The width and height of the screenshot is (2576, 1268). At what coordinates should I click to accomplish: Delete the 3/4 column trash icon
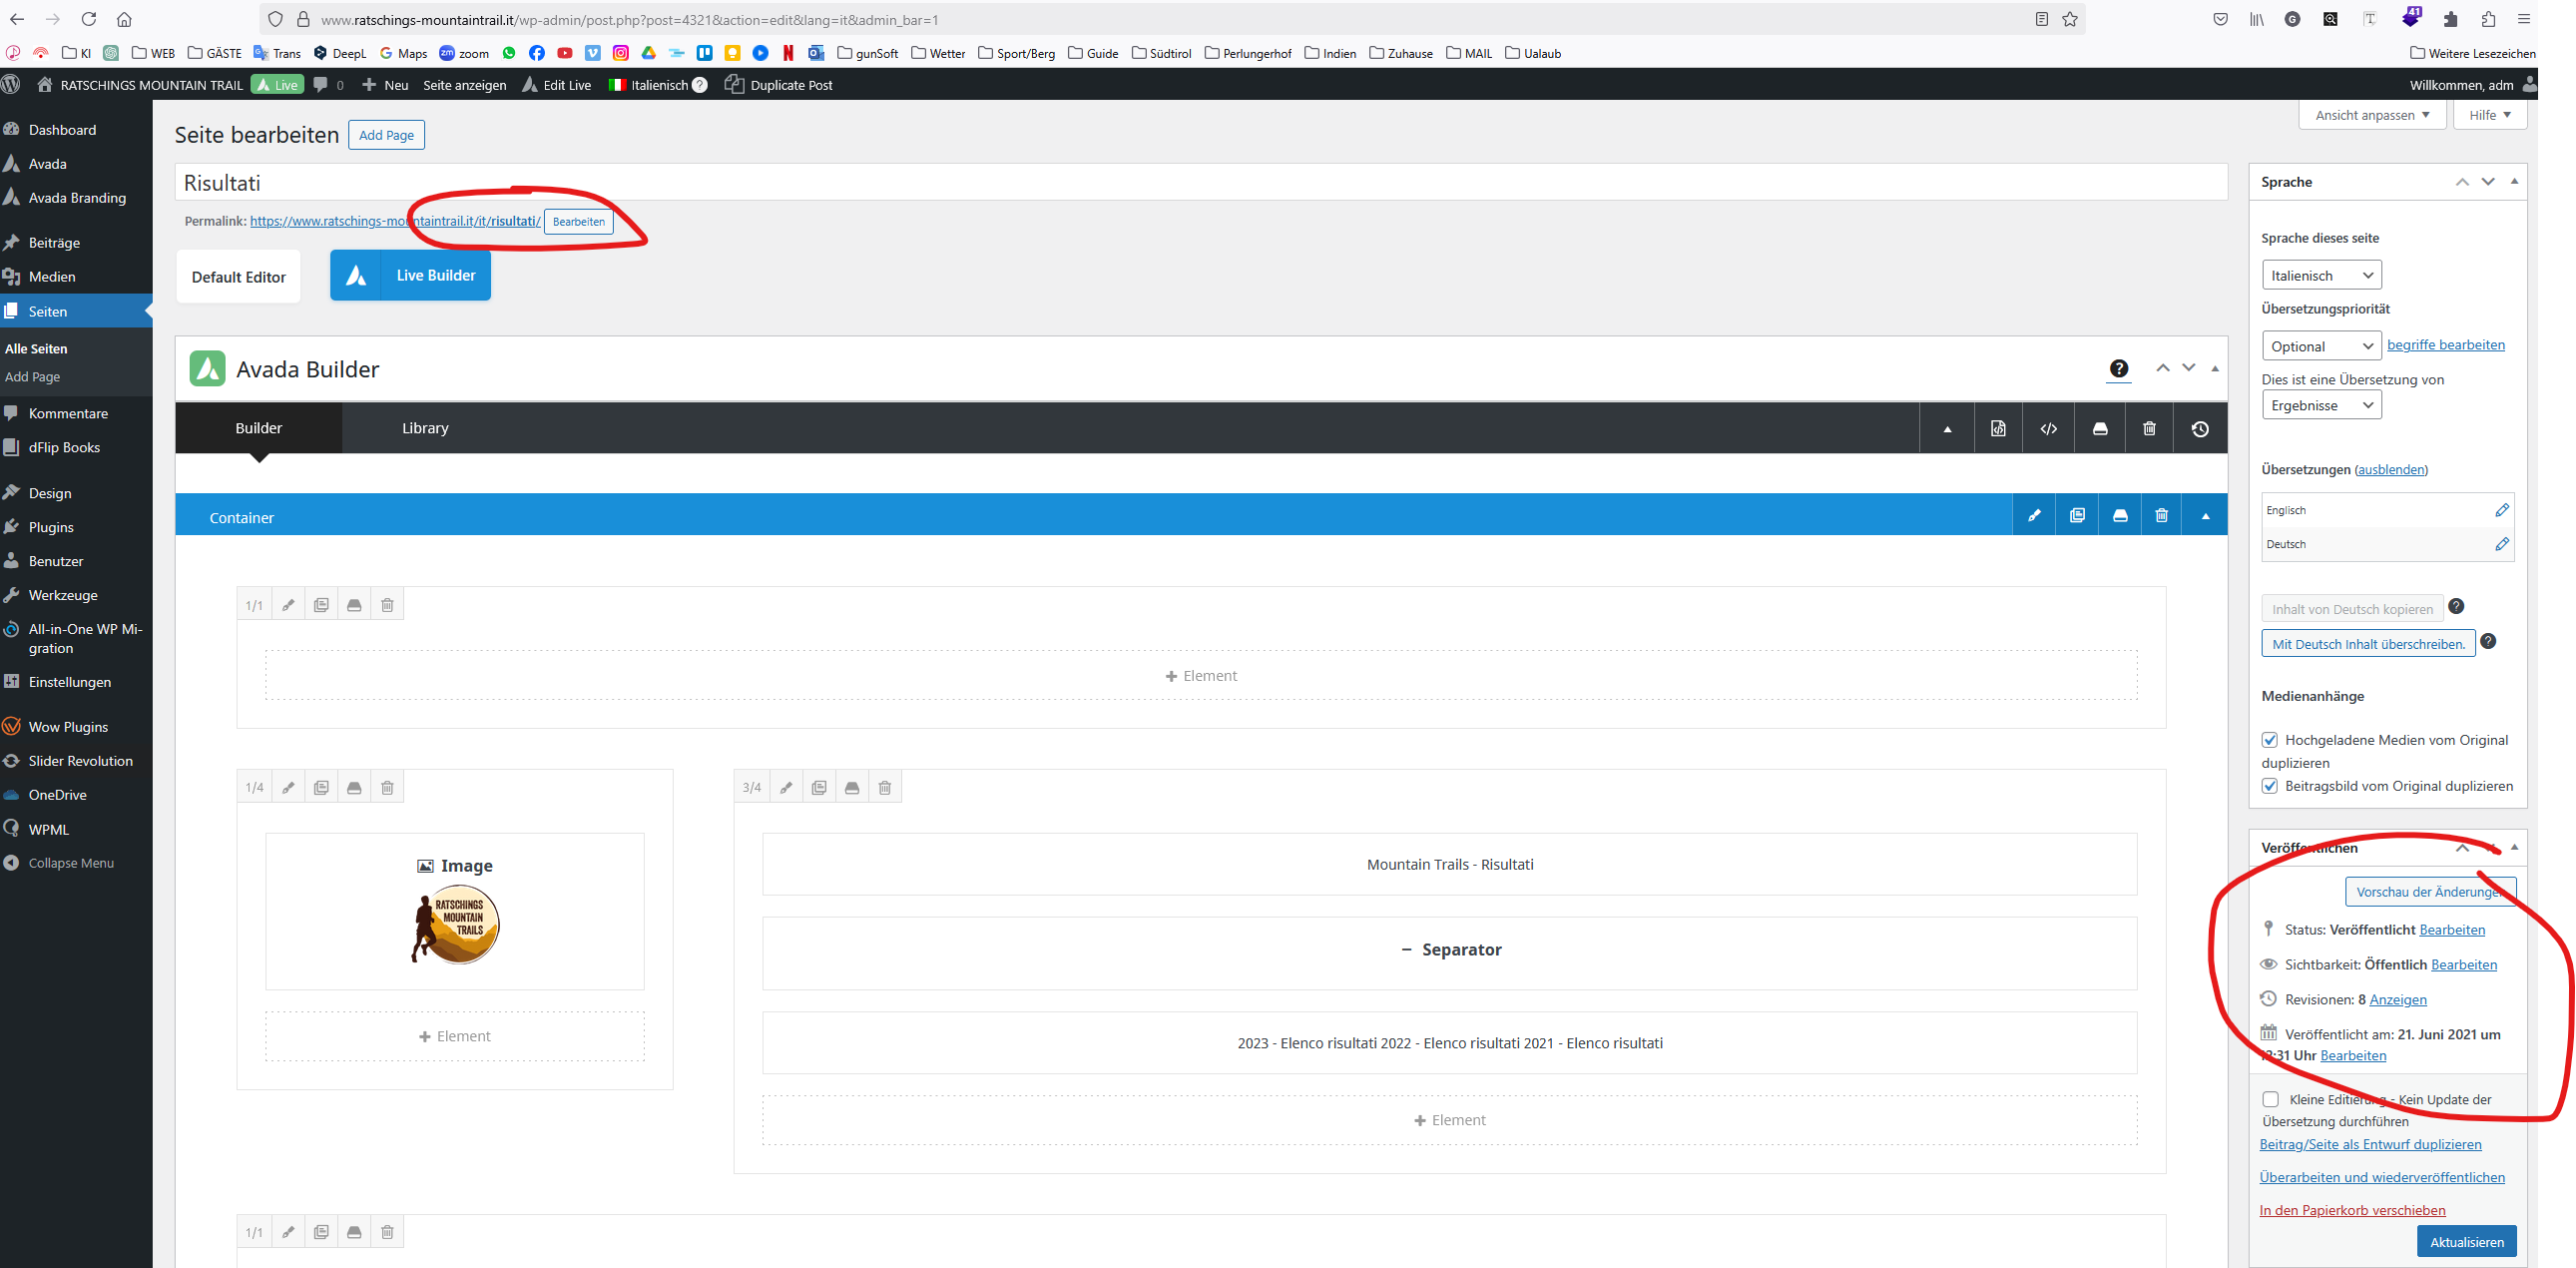pyautogui.click(x=884, y=788)
